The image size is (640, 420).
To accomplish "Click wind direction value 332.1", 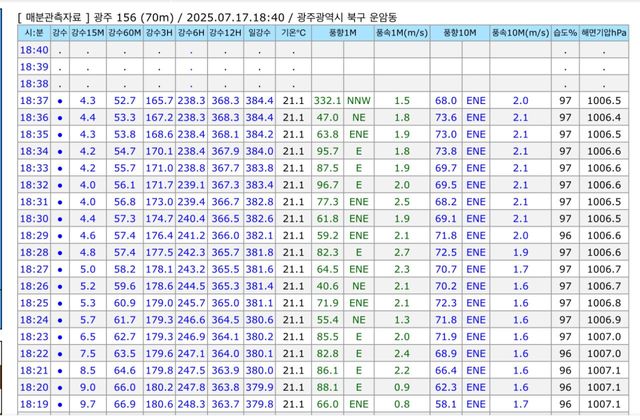I will [327, 100].
